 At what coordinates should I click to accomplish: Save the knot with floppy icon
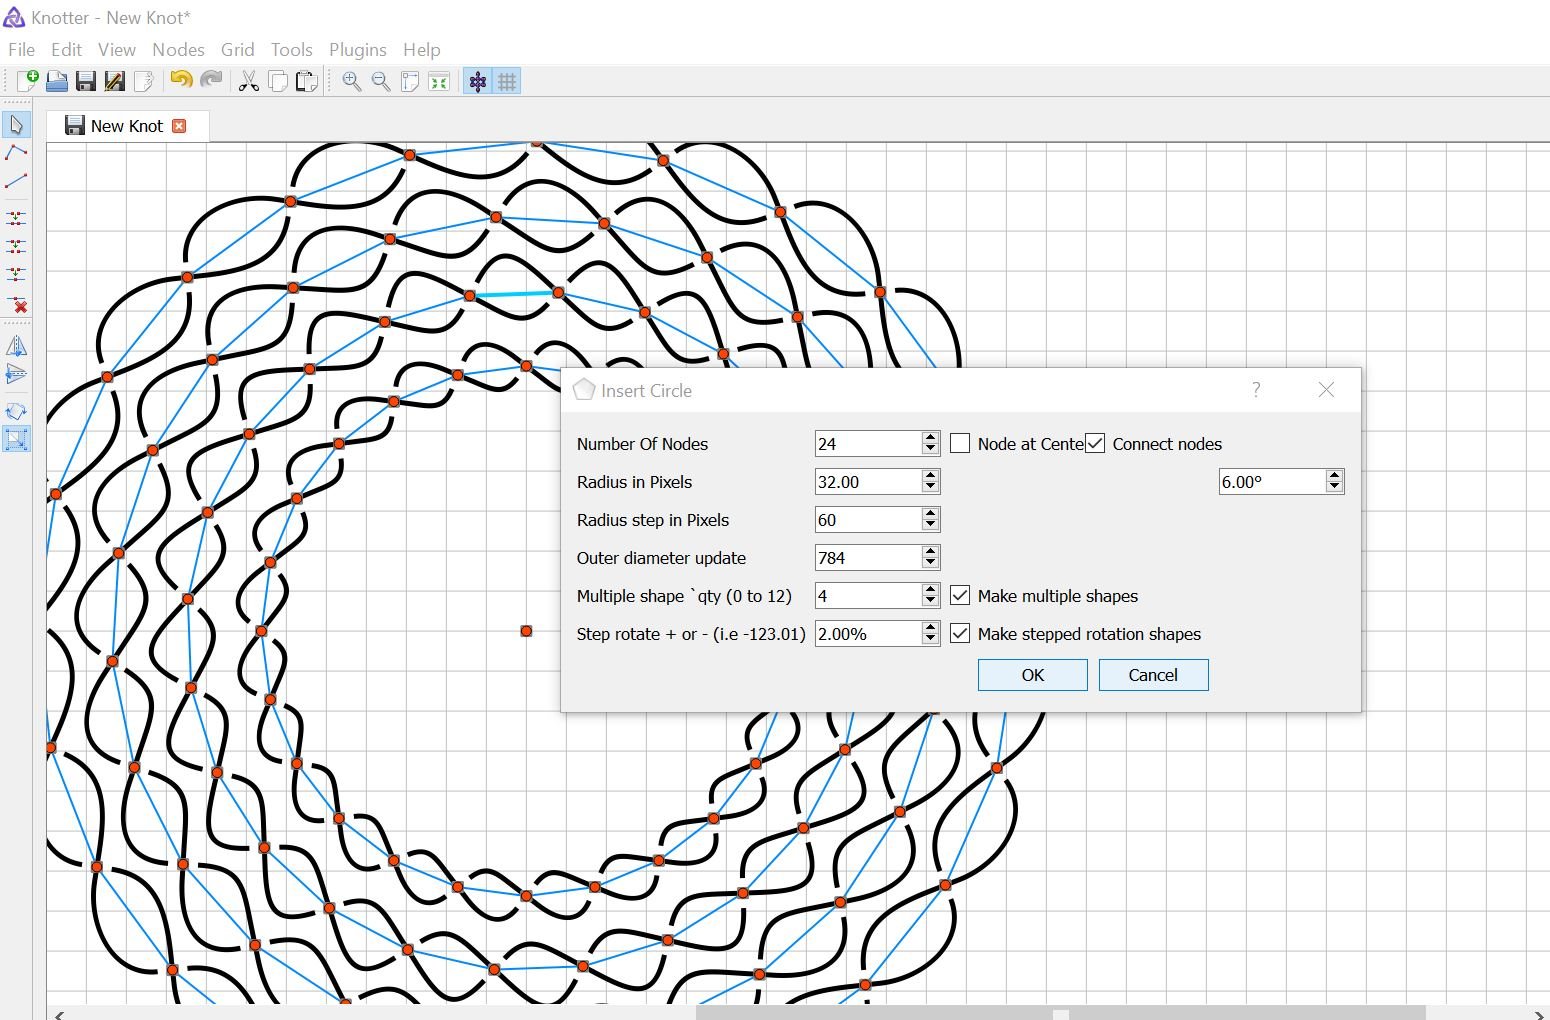86,82
